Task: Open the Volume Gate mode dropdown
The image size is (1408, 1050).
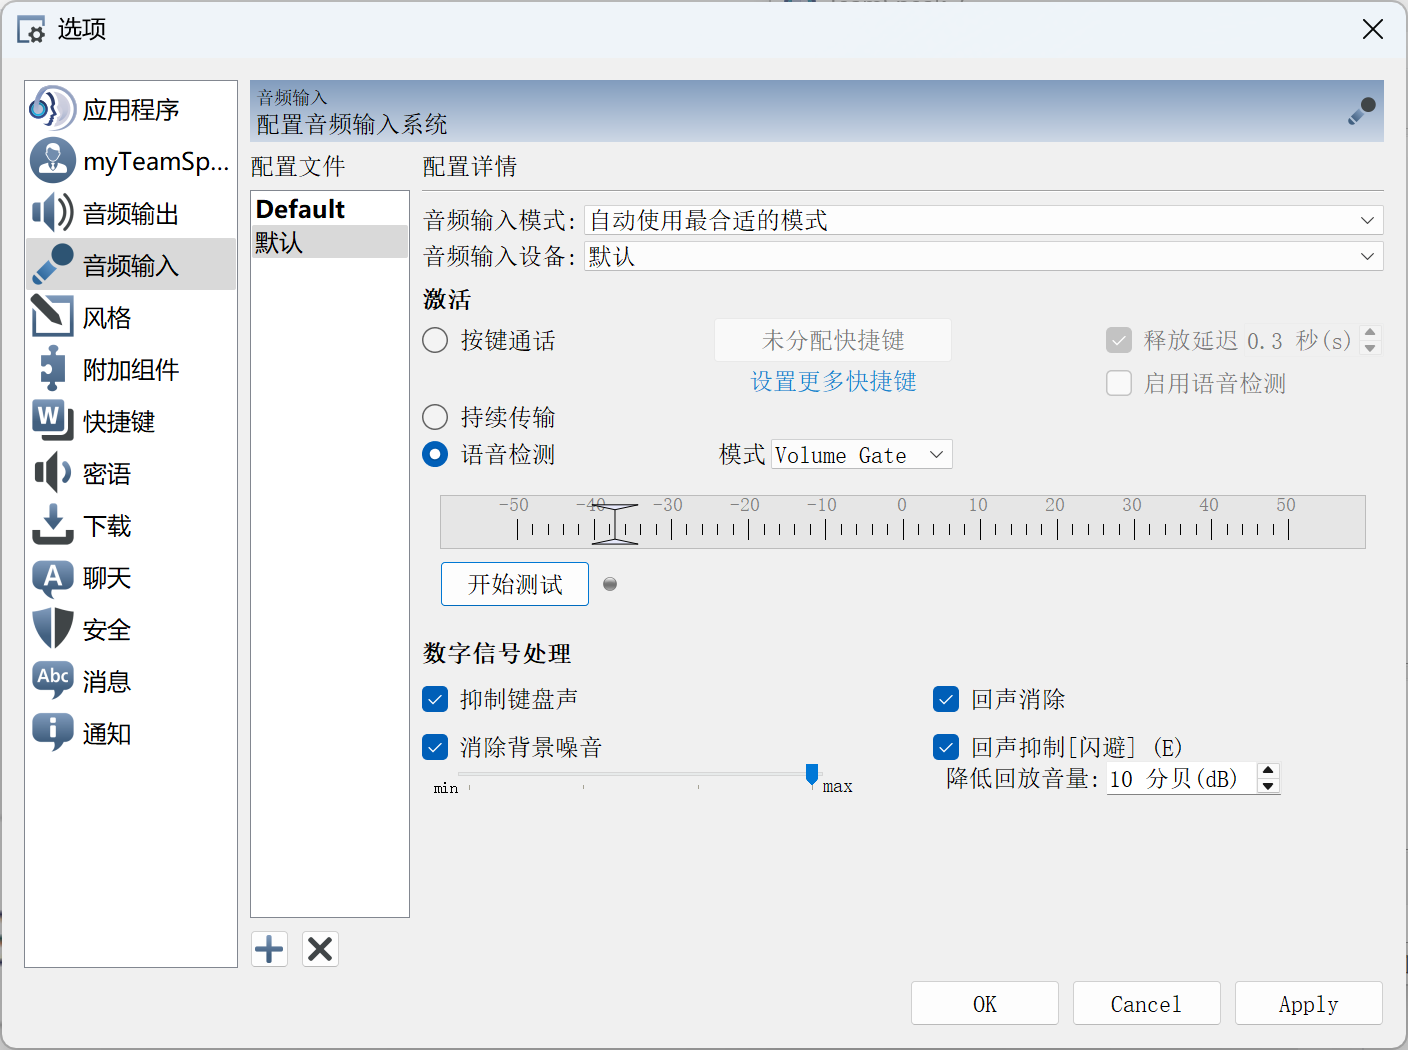Action: pos(861,455)
